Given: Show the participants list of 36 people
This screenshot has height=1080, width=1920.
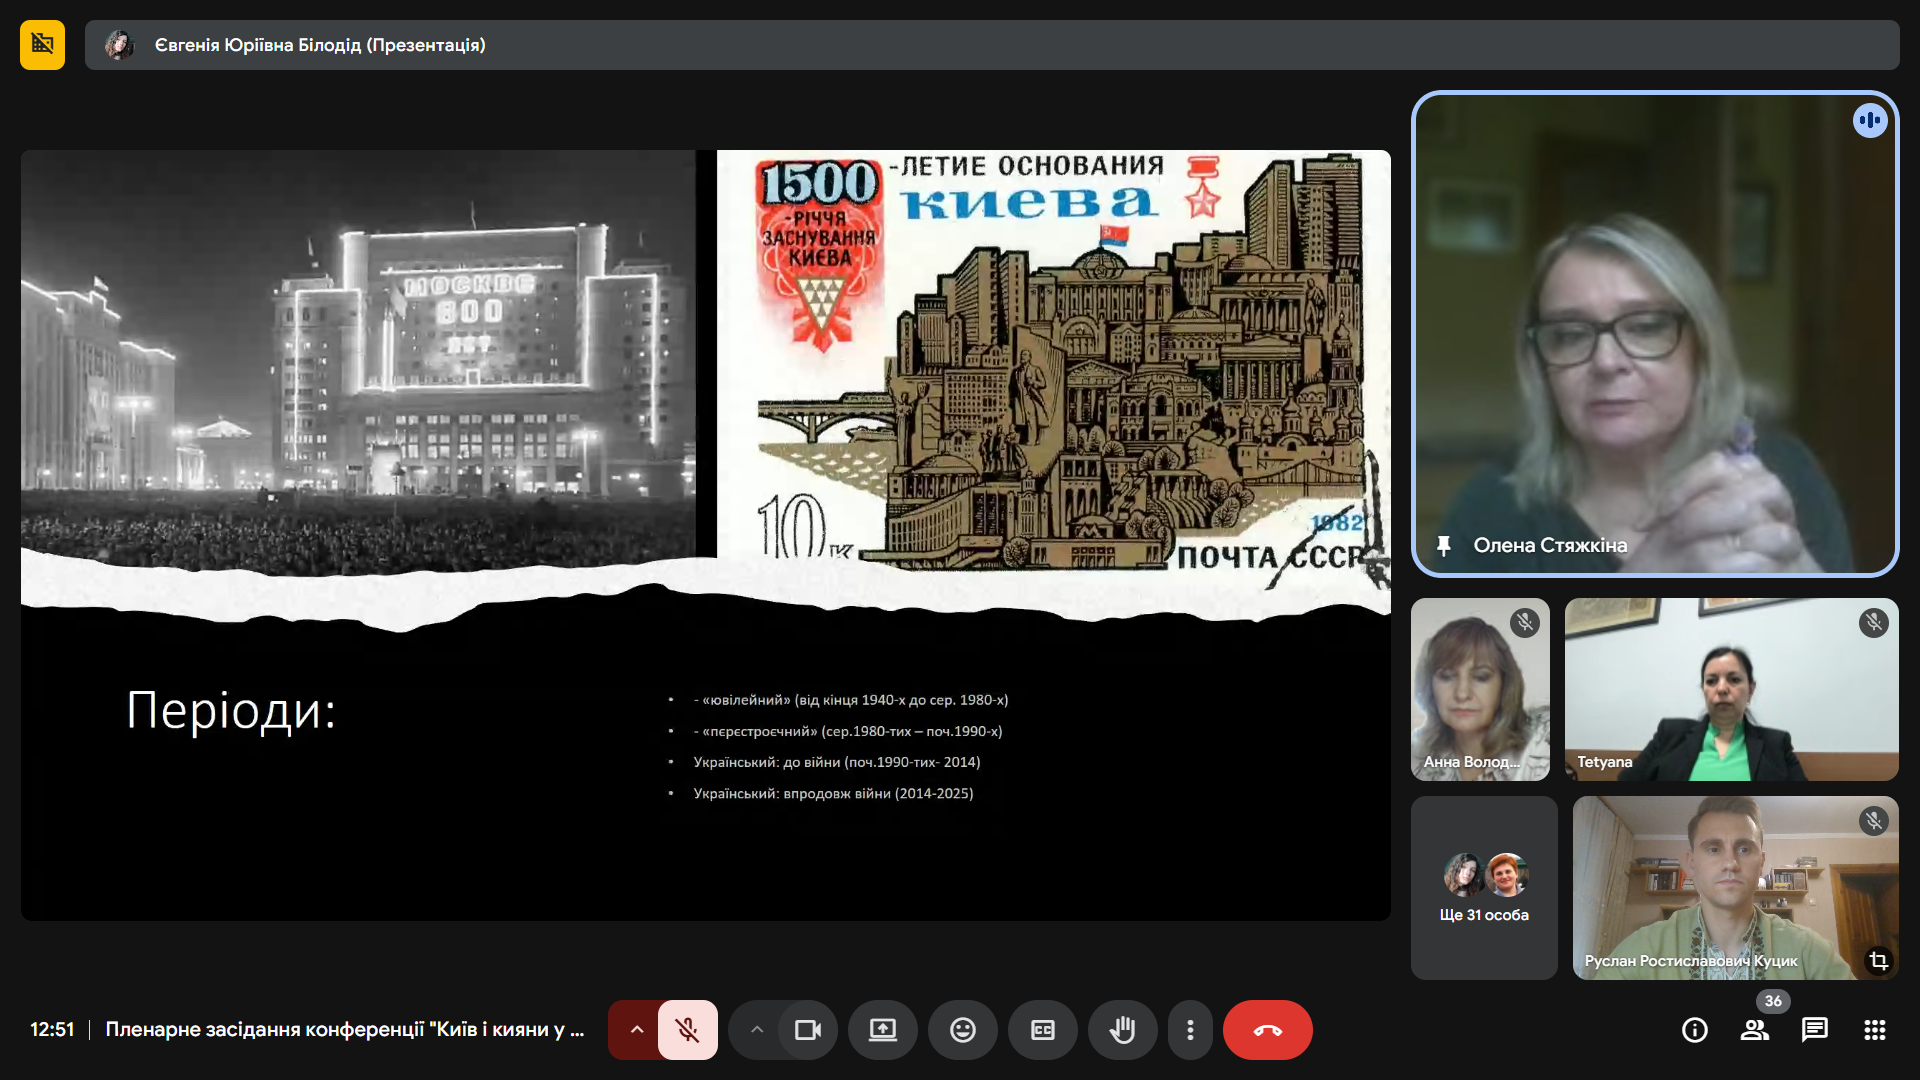Looking at the screenshot, I should tap(1754, 1030).
